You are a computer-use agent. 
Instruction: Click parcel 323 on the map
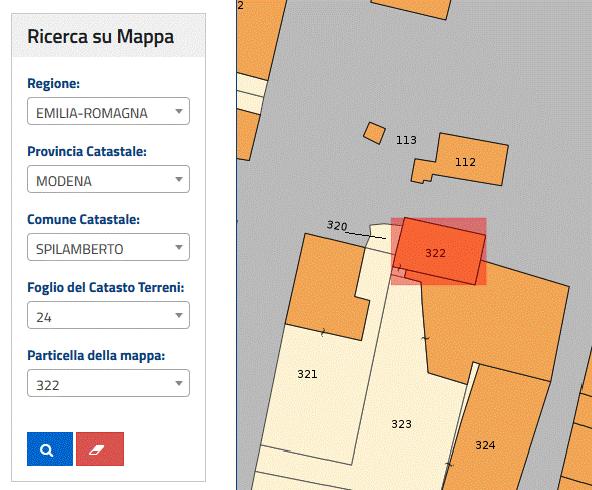tap(401, 424)
